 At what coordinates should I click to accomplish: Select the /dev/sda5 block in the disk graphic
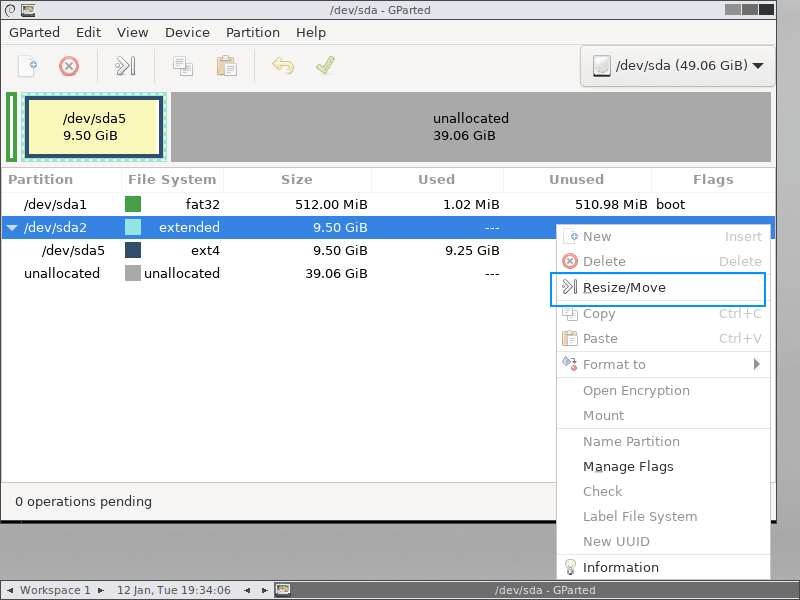[x=93, y=126]
